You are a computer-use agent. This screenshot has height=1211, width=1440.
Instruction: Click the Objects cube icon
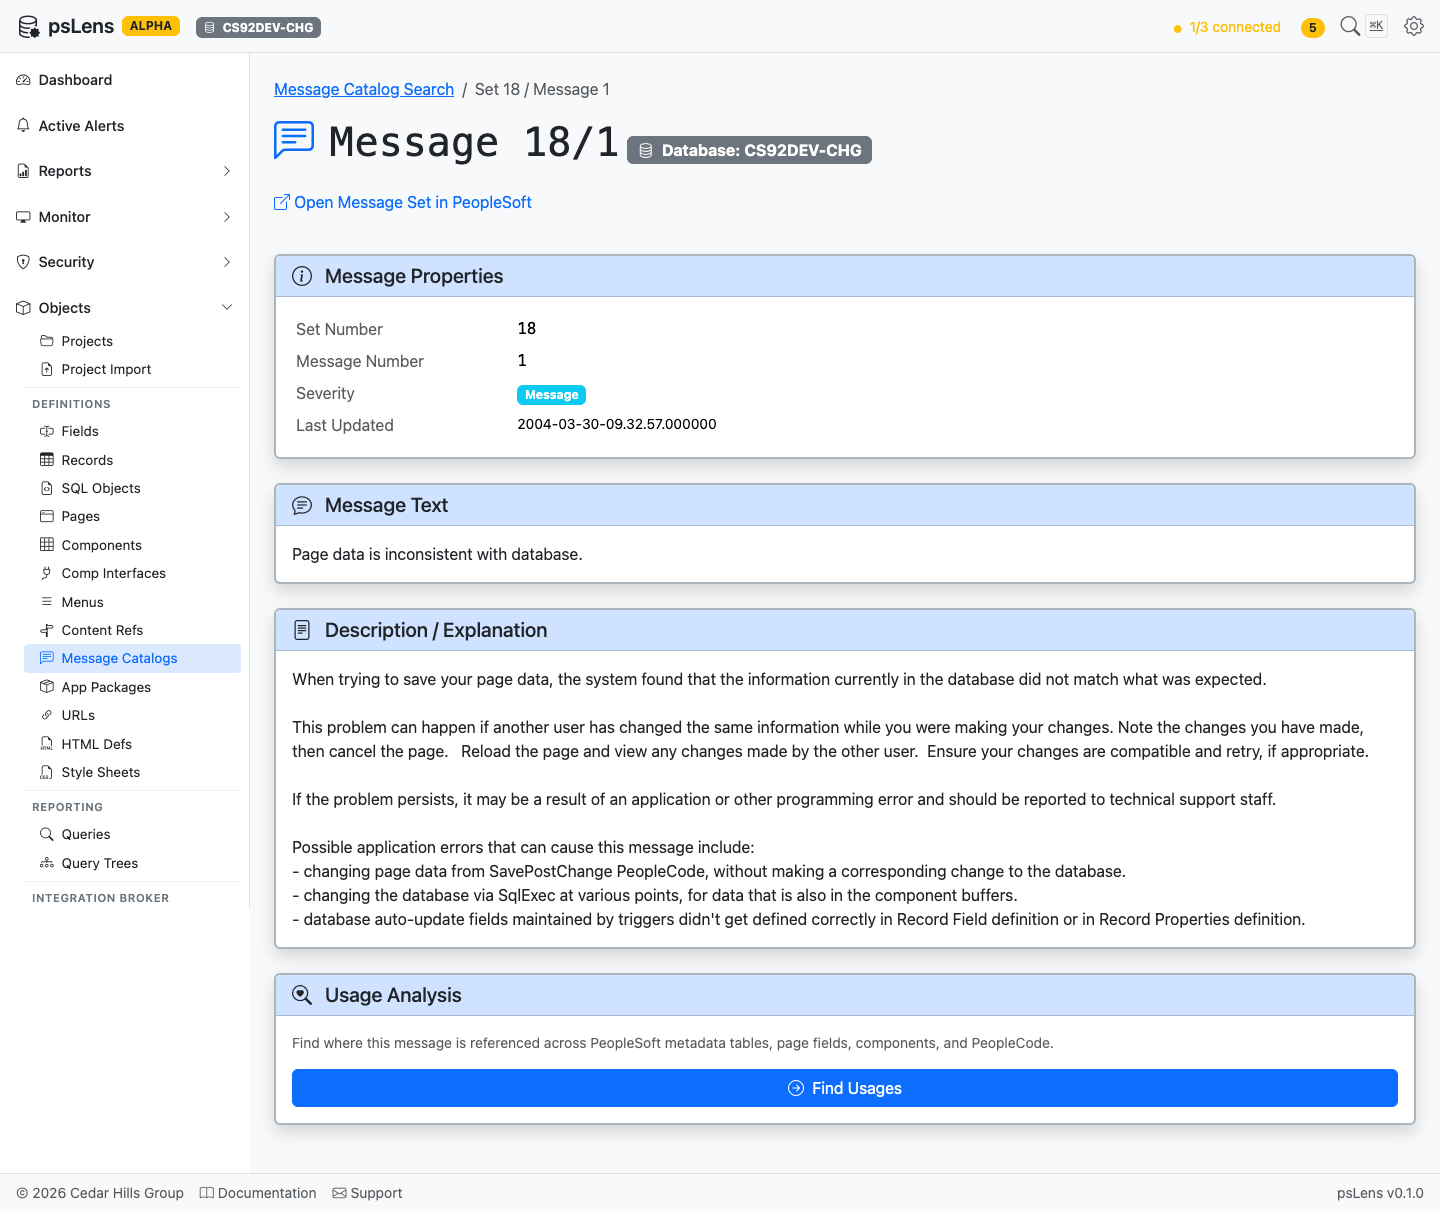[x=23, y=308]
